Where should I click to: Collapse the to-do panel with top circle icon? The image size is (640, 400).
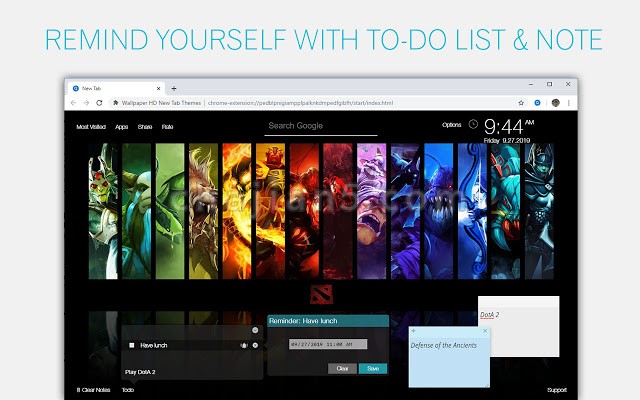click(255, 330)
